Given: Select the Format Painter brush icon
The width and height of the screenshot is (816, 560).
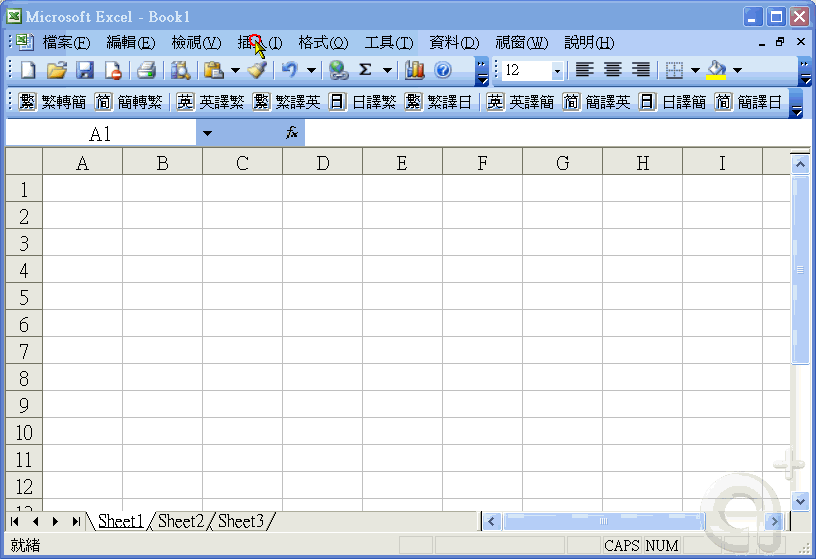Looking at the screenshot, I should [258, 70].
